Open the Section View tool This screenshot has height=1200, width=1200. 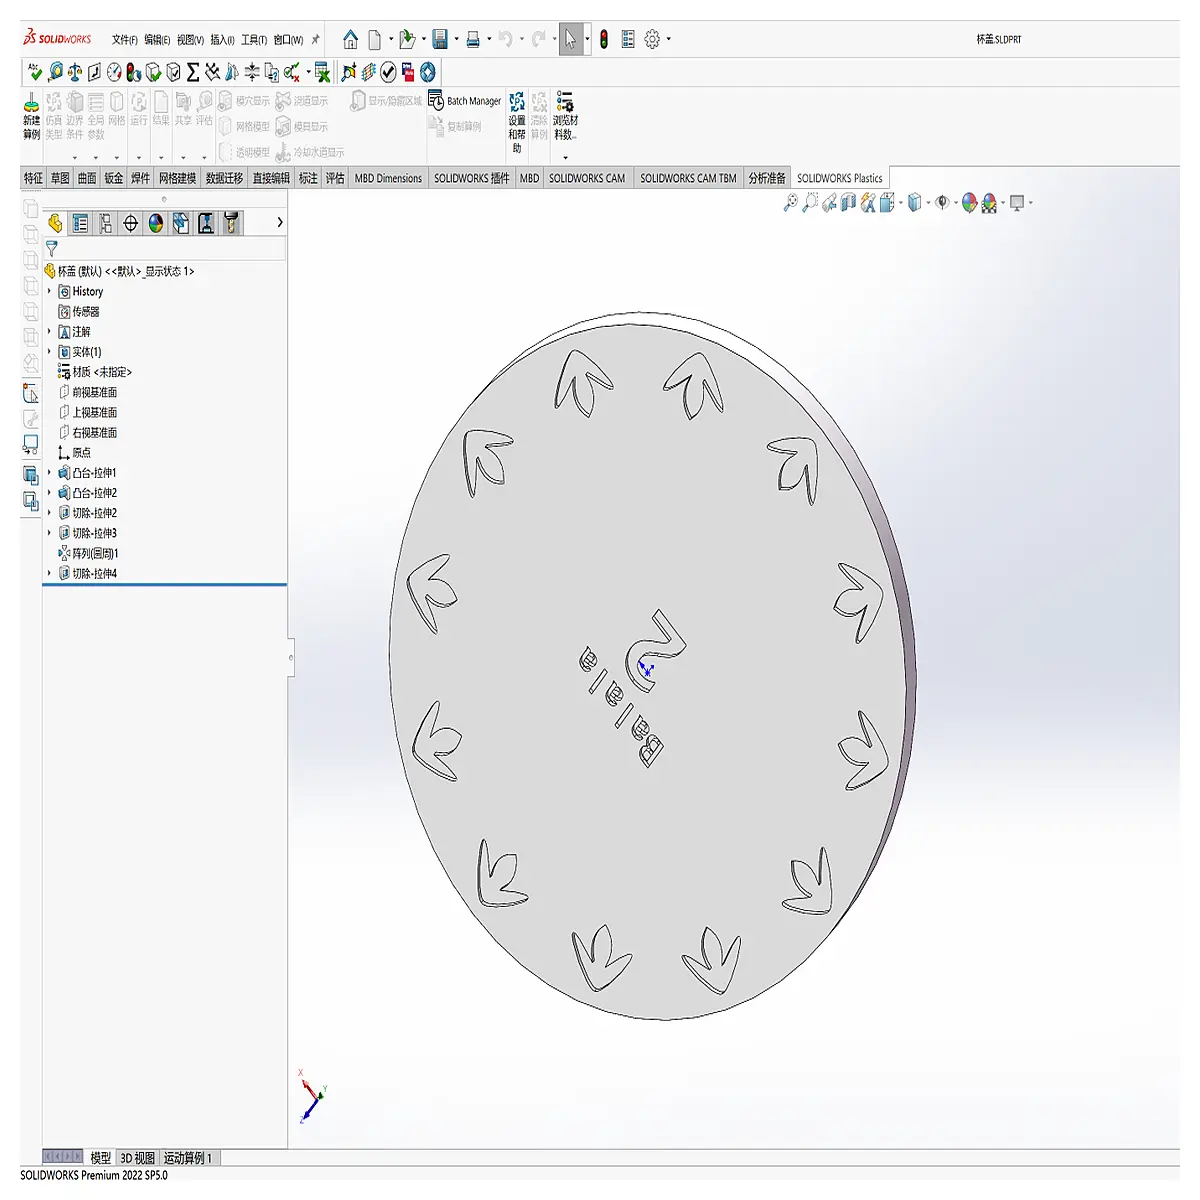tap(848, 203)
